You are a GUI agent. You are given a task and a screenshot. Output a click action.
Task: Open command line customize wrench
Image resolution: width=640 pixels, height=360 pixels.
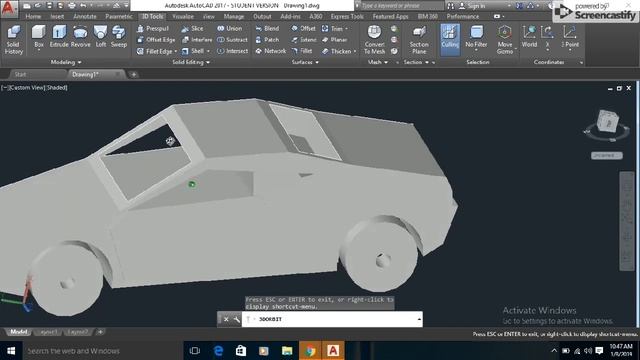point(236,319)
